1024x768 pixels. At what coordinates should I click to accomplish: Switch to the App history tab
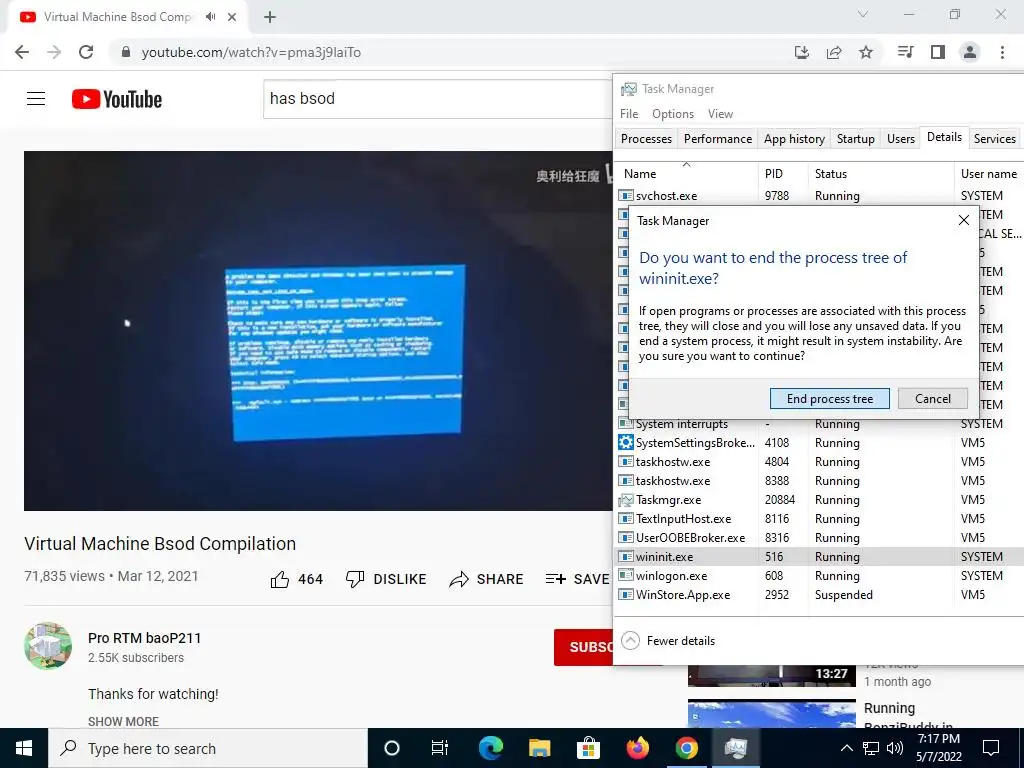(x=794, y=138)
